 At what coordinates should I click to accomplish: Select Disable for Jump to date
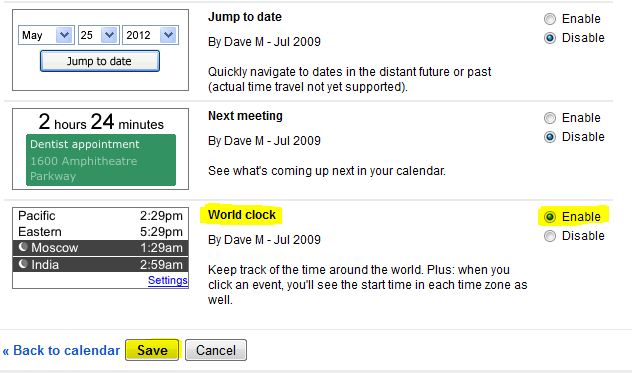(550, 38)
